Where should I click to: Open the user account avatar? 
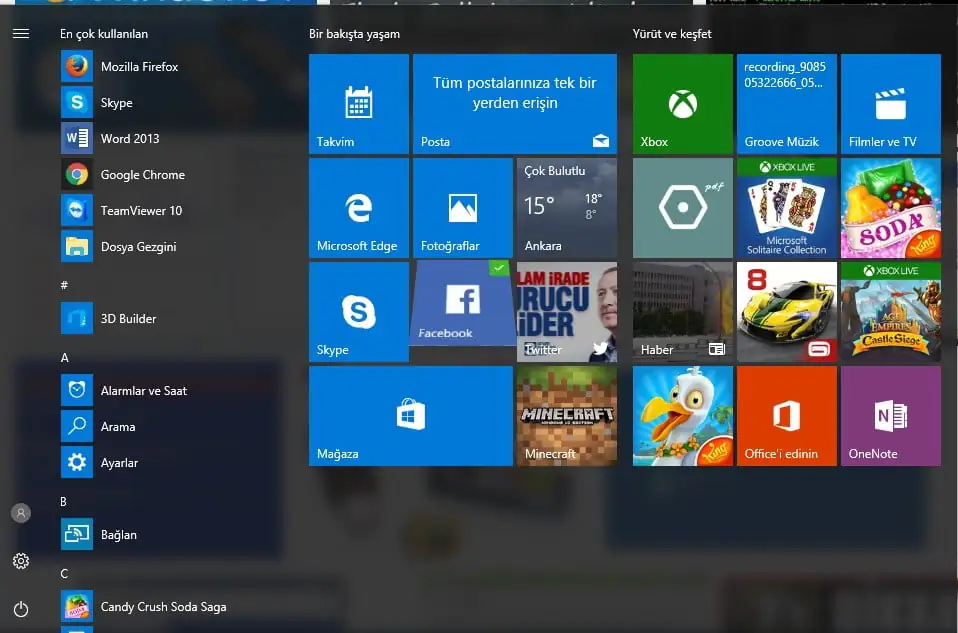point(21,513)
